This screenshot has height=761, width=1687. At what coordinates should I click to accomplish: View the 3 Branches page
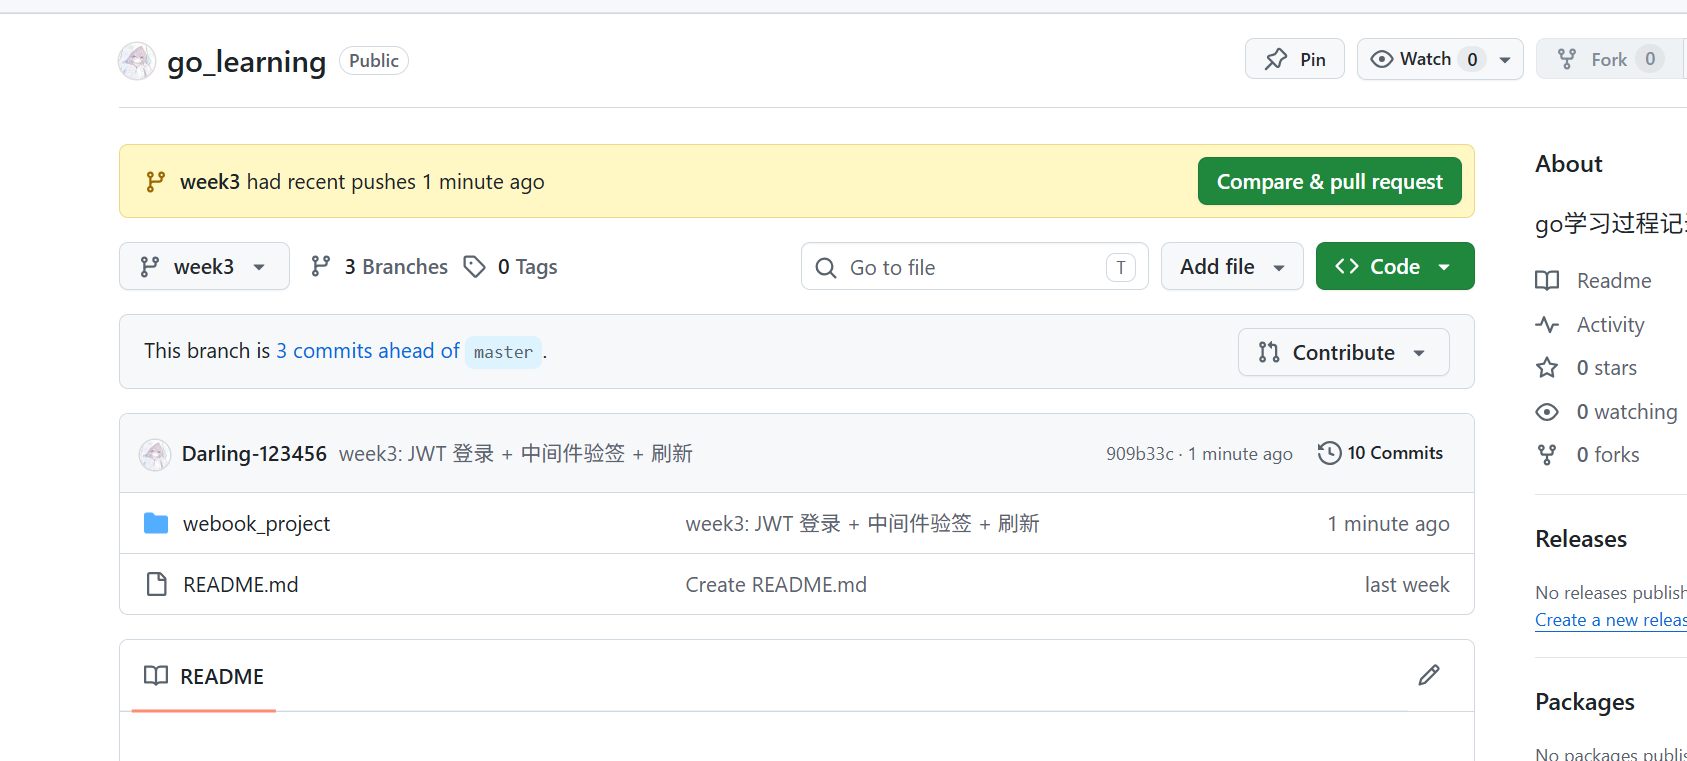point(379,266)
